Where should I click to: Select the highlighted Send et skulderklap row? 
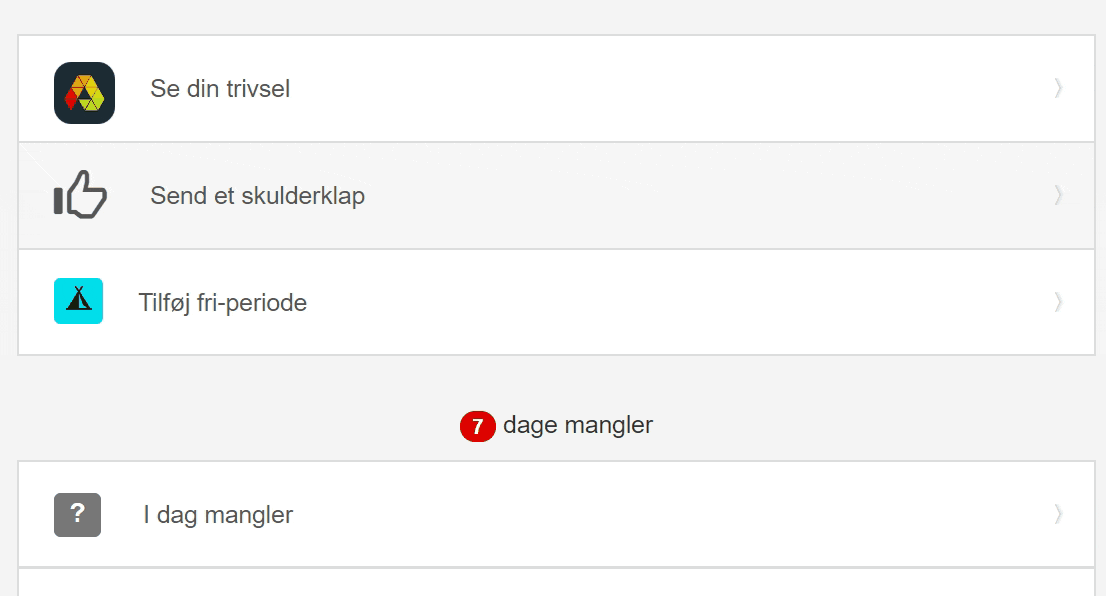[x=557, y=195]
